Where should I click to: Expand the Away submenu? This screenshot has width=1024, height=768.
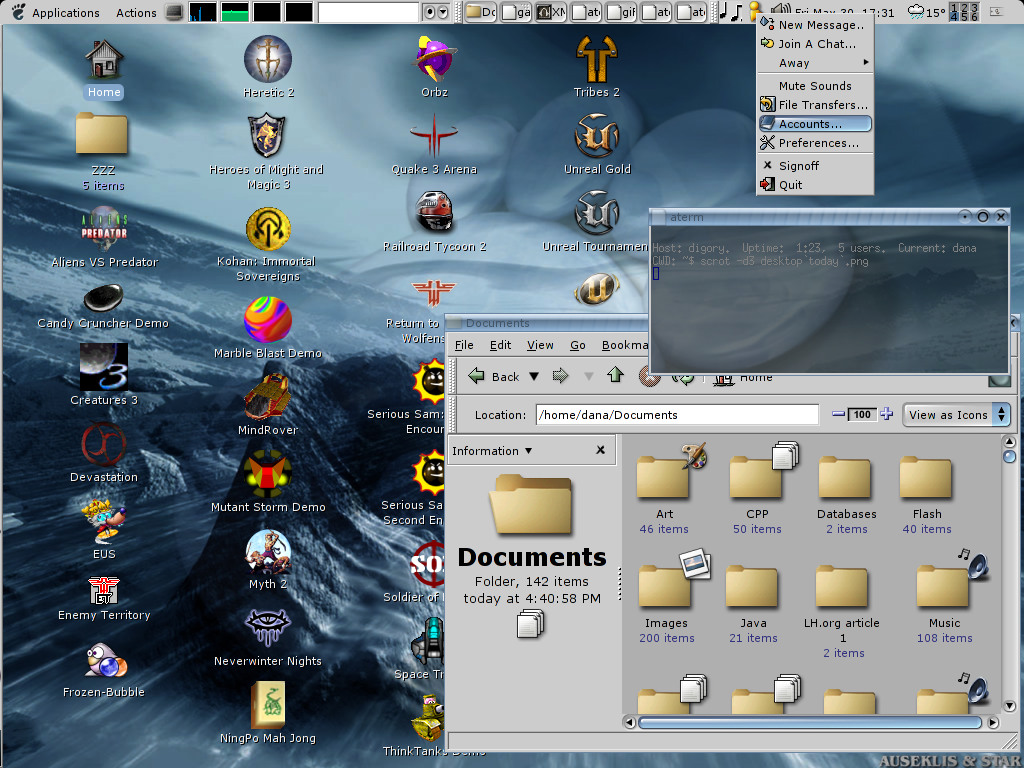(815, 63)
